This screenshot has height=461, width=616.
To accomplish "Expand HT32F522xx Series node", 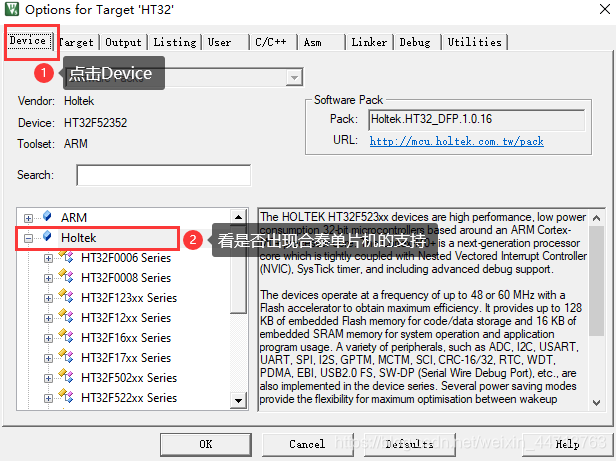I will pyautogui.click(x=48, y=398).
